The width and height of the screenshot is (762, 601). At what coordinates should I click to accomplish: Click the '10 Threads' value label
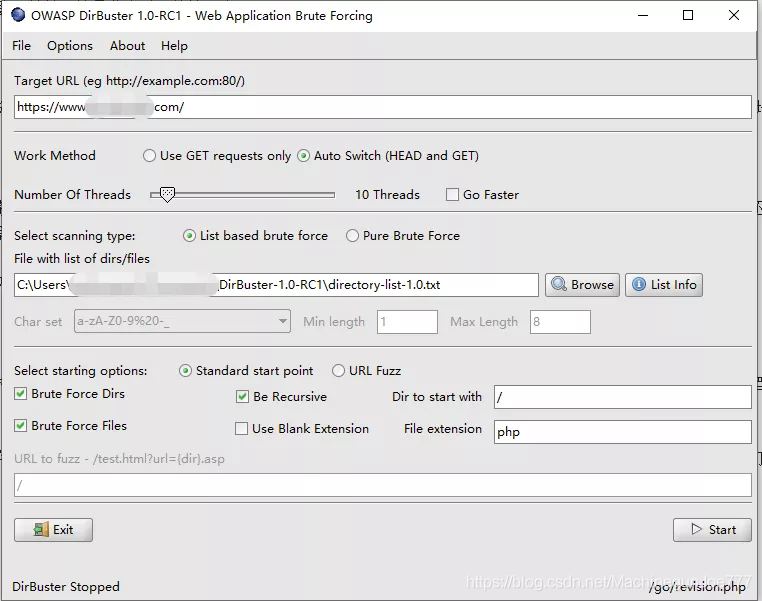pyautogui.click(x=387, y=195)
